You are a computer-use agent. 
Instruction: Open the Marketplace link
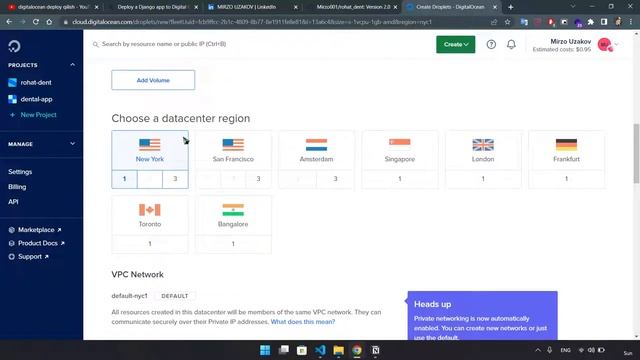35,230
